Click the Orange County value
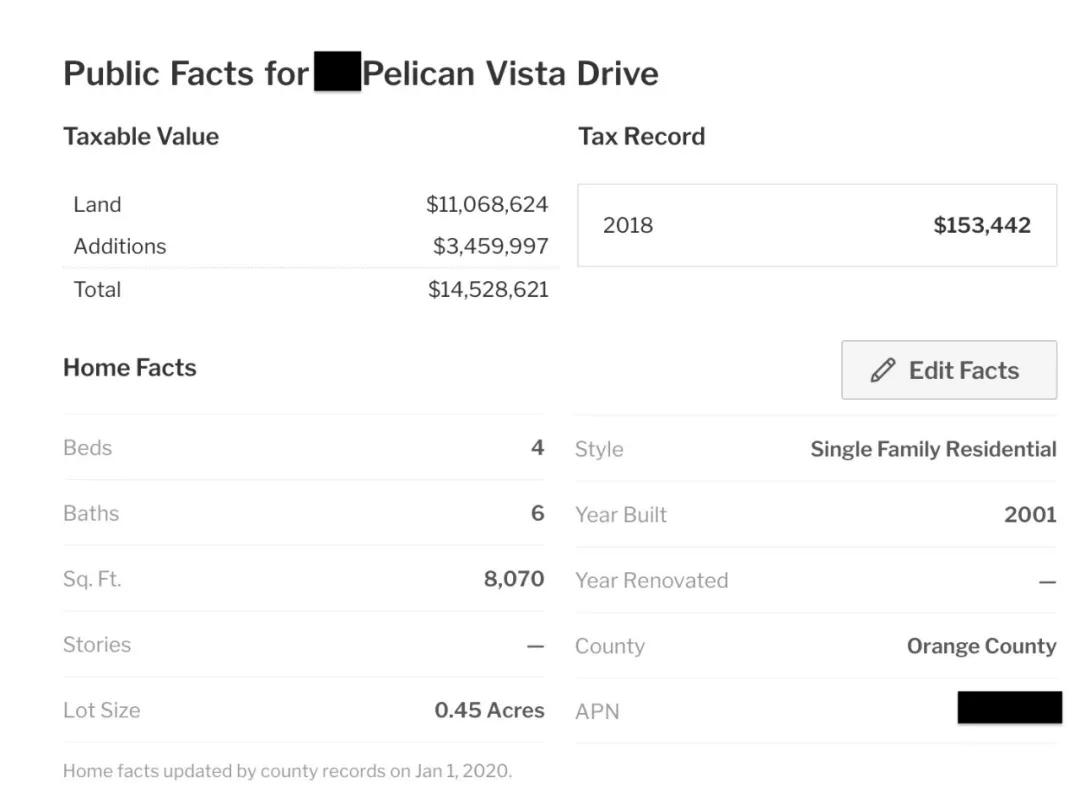1080x805 pixels. [981, 646]
